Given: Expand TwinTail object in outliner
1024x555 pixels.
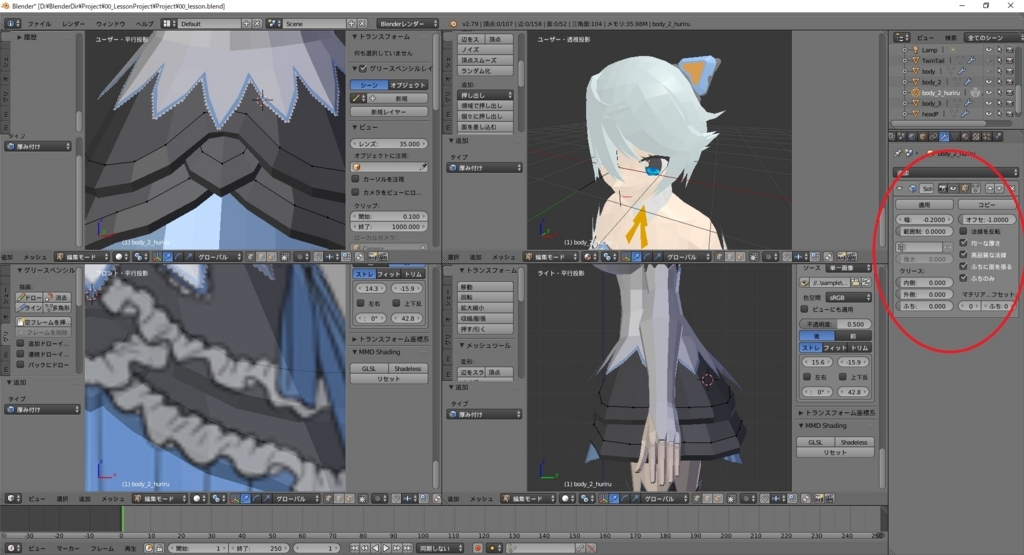Looking at the screenshot, I should click(x=904, y=60).
